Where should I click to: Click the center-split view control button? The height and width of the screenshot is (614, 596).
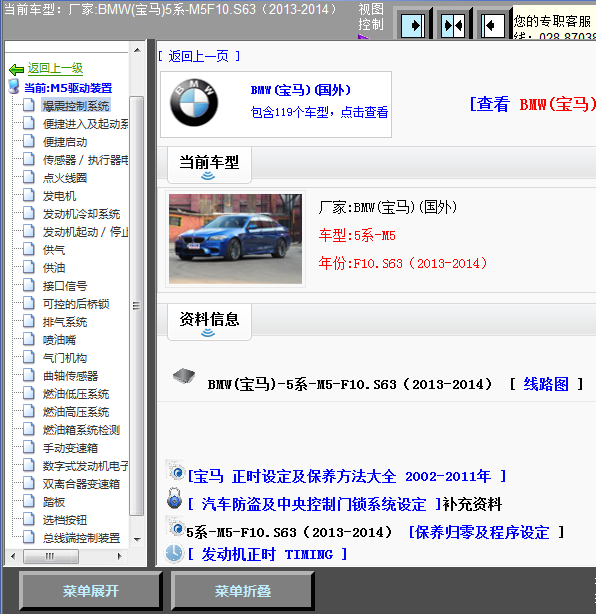click(453, 25)
